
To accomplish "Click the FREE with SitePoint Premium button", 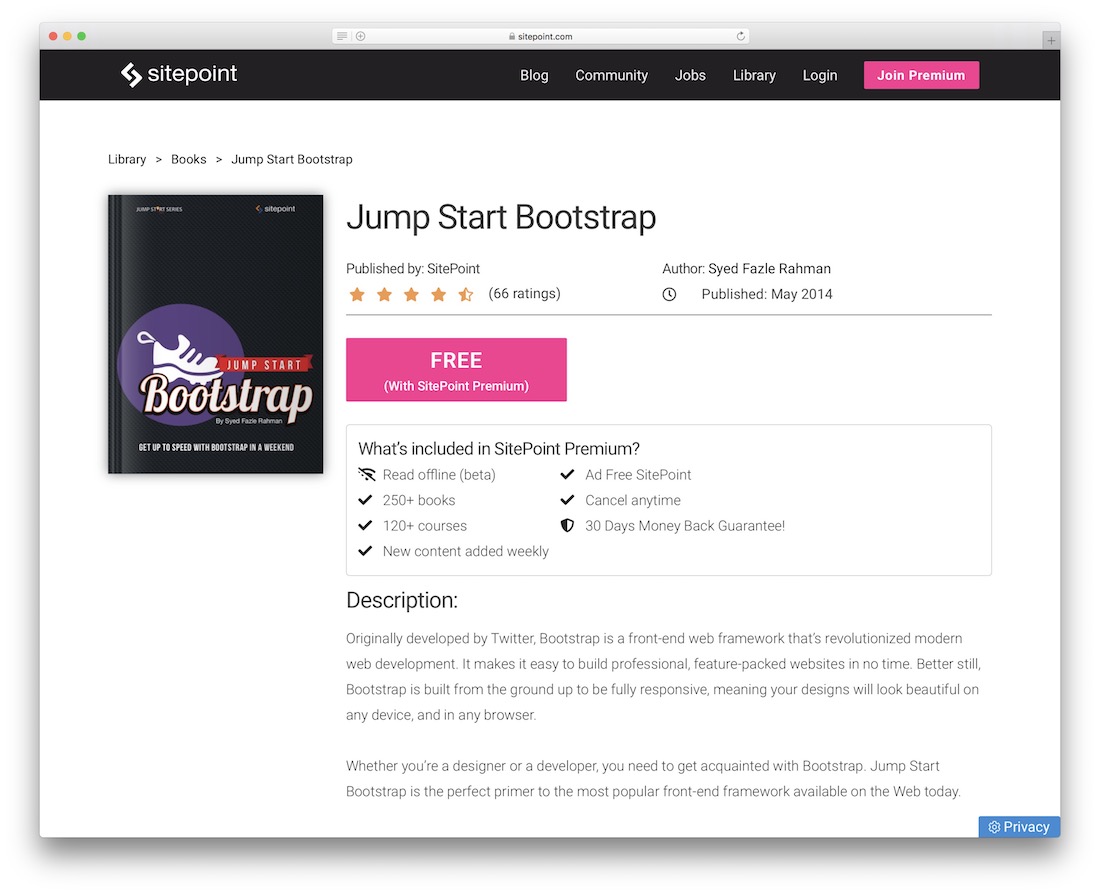I will click(456, 370).
